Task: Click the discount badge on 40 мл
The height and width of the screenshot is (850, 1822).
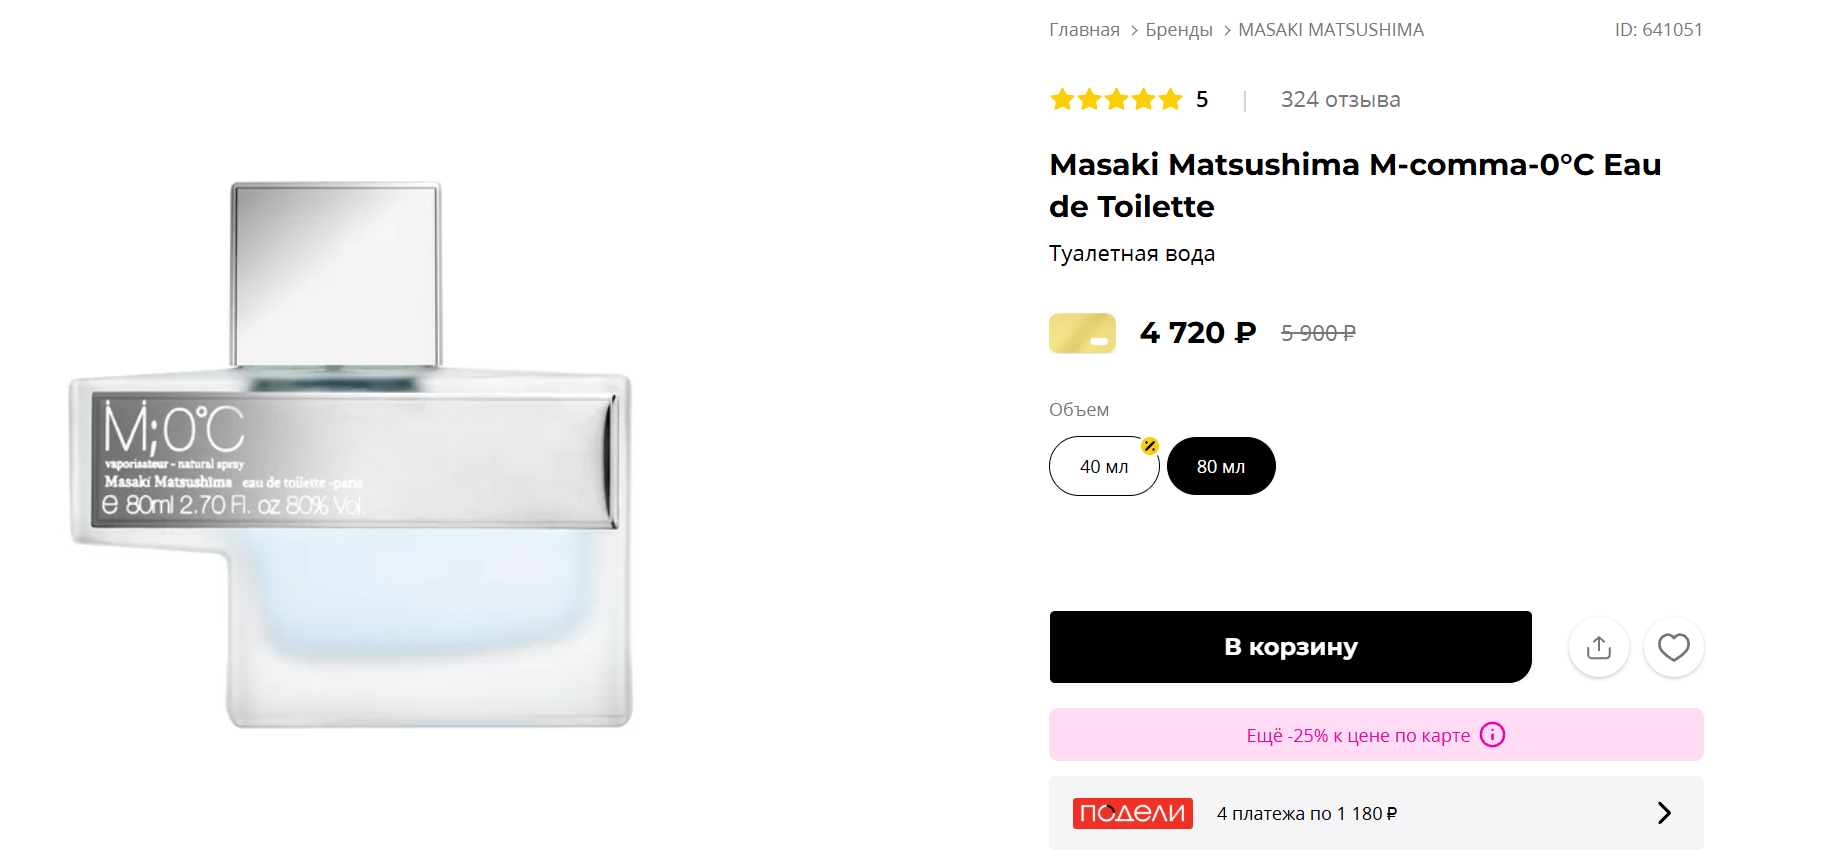Action: coord(1150,446)
